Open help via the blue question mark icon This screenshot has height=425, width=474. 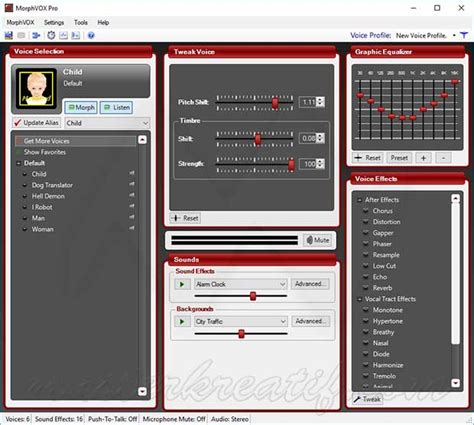91,35
